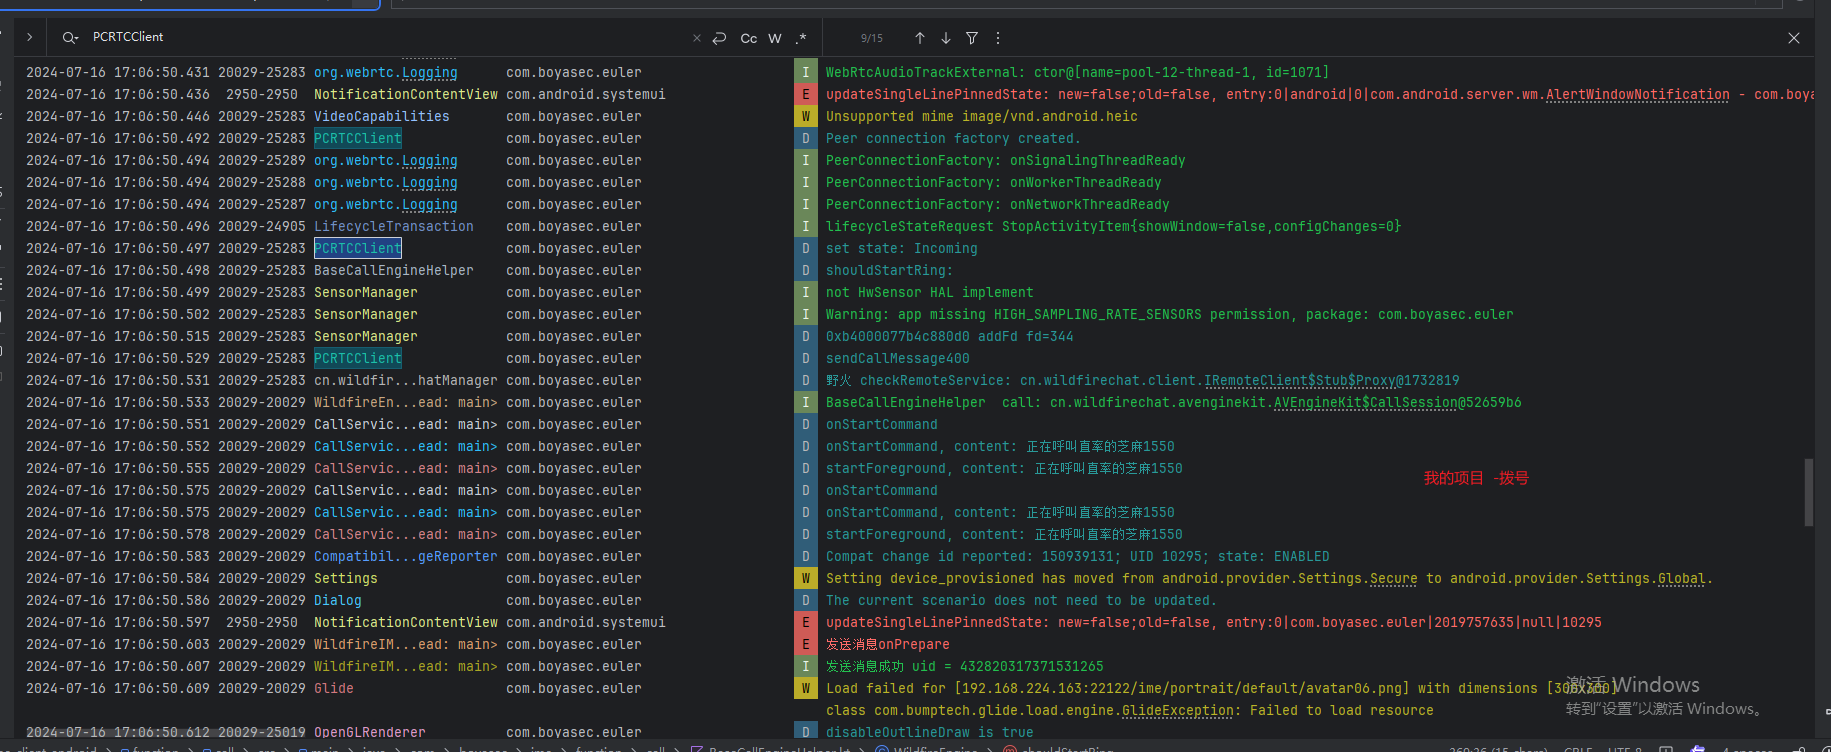Click the highlighted PCRTCClient tag at 17:06:50.497

click(x=358, y=248)
